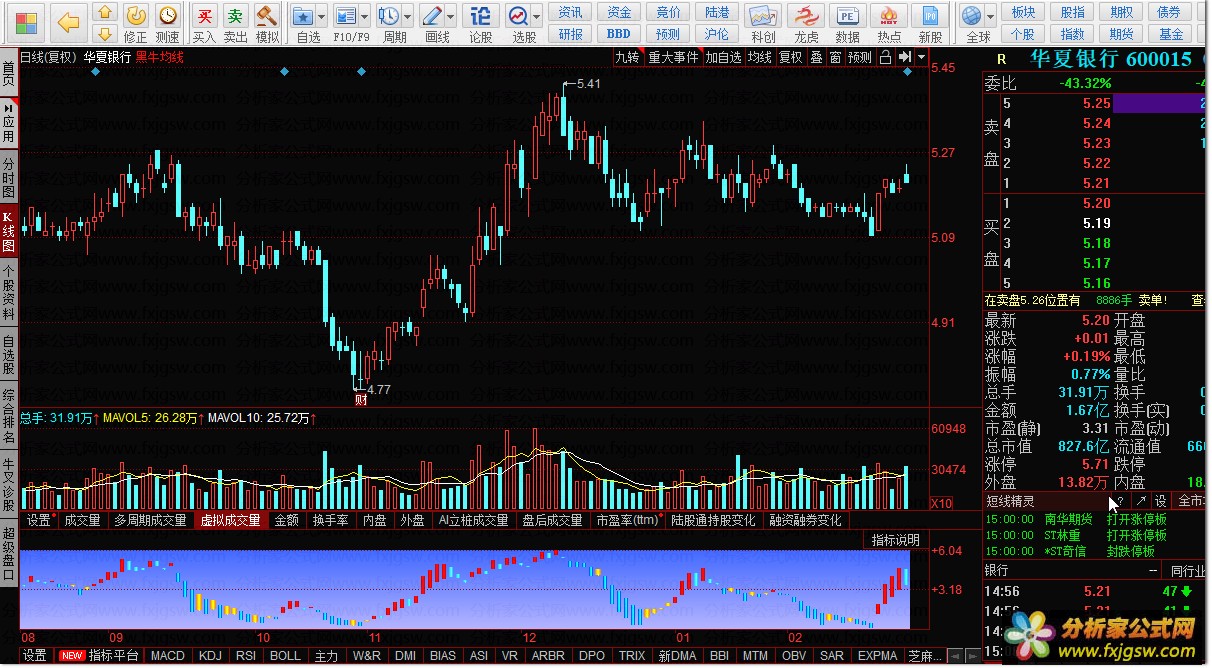Screen dimensions: 1212x668
Task: Click the 卖出 sell icon
Action: (x=235, y=16)
